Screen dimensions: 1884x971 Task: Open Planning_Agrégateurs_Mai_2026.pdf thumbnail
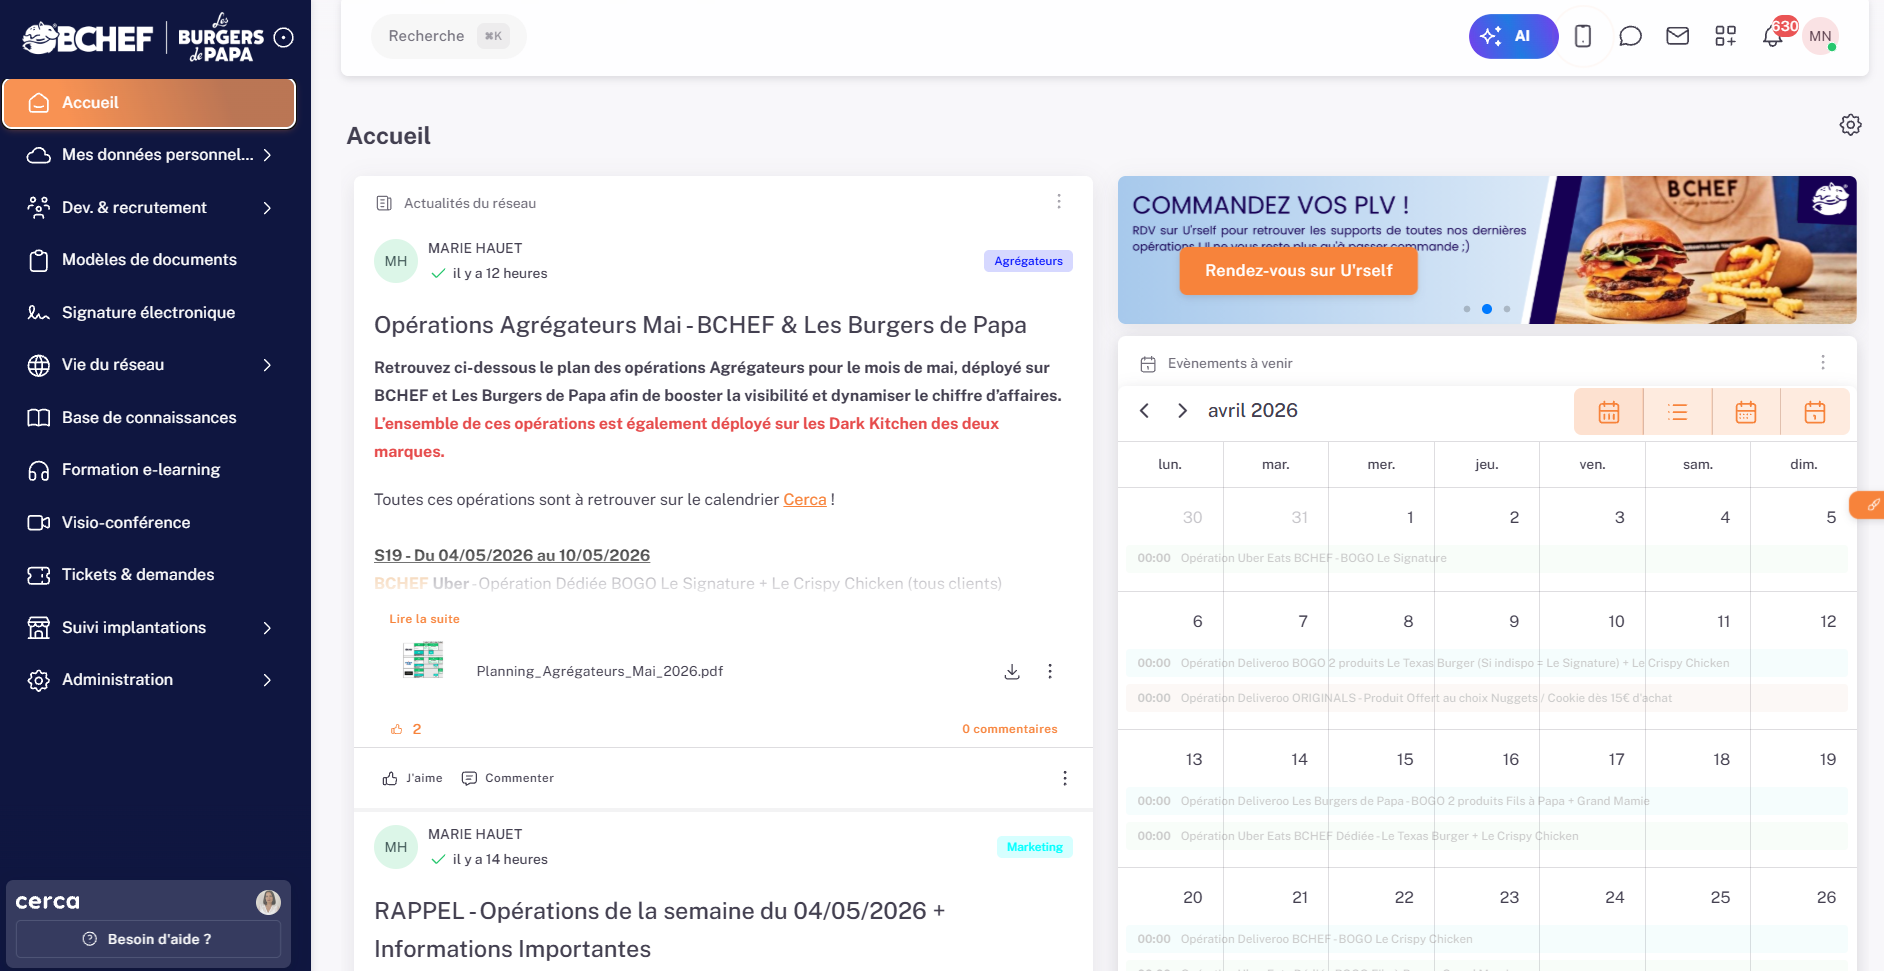pyautogui.click(x=423, y=661)
